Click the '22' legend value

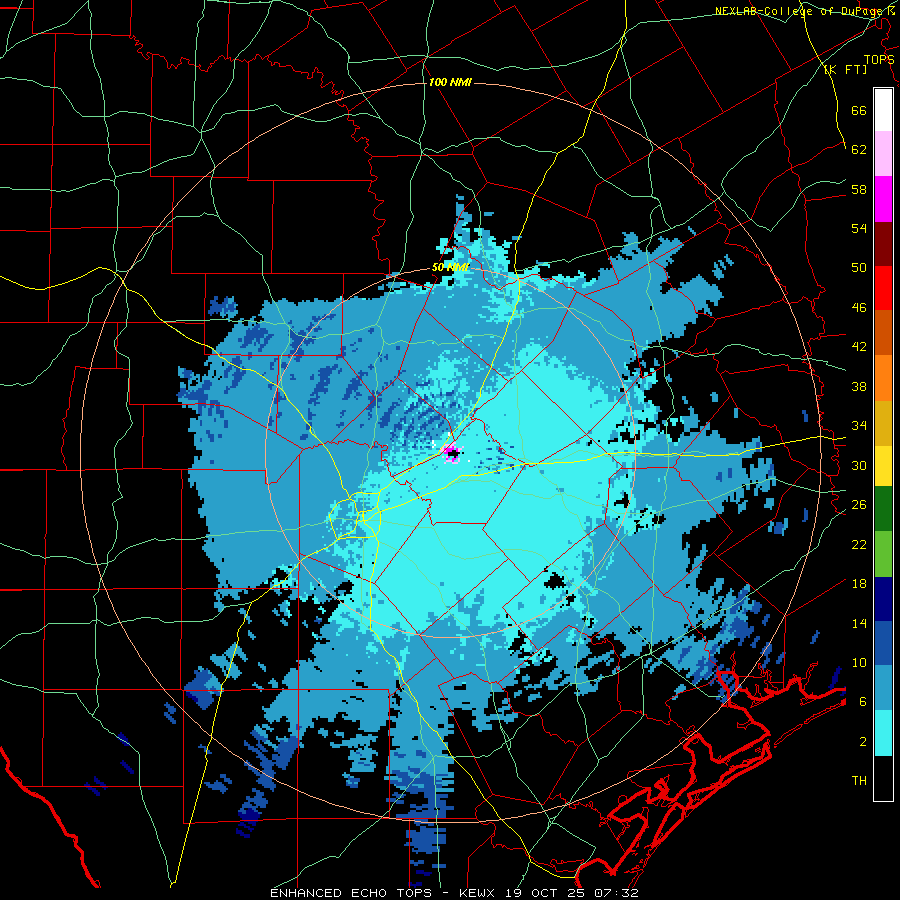859,544
